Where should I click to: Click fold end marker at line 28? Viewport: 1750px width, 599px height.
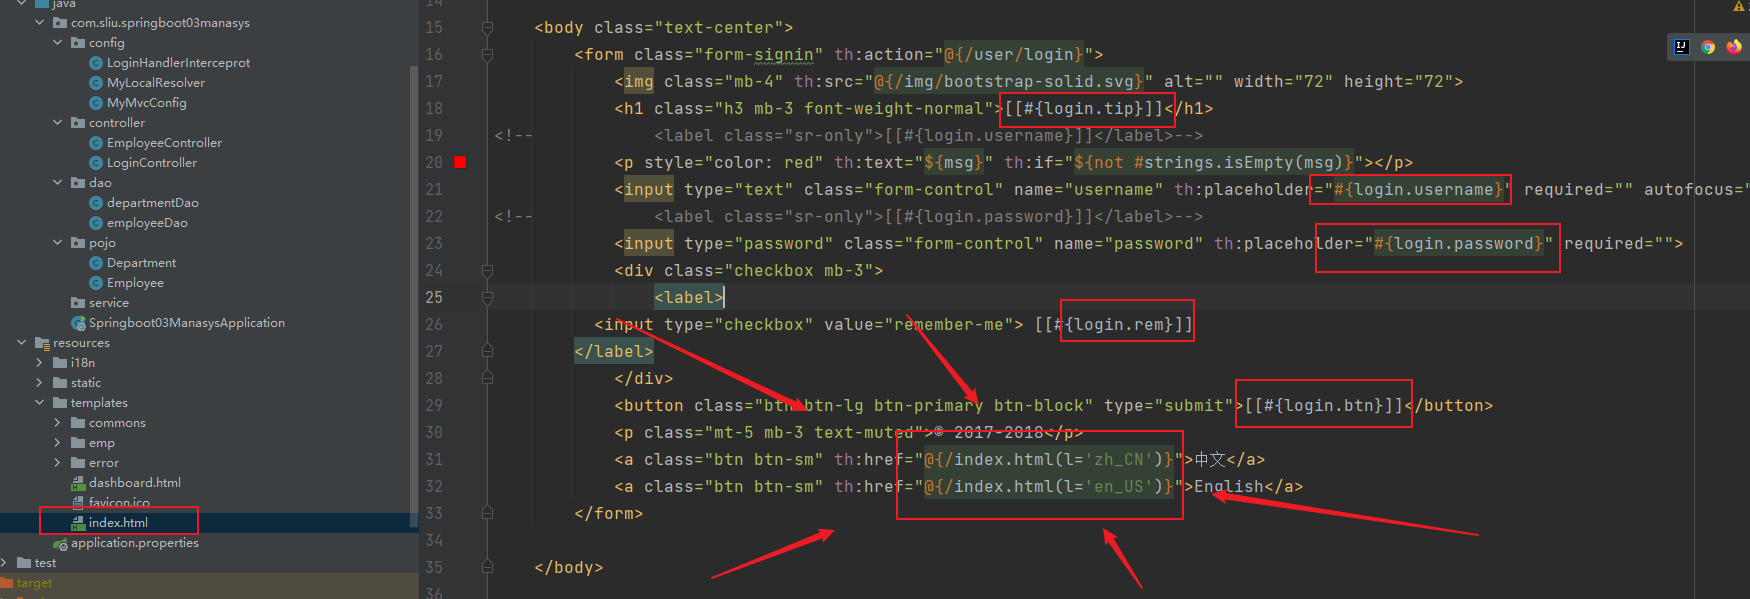click(x=487, y=379)
